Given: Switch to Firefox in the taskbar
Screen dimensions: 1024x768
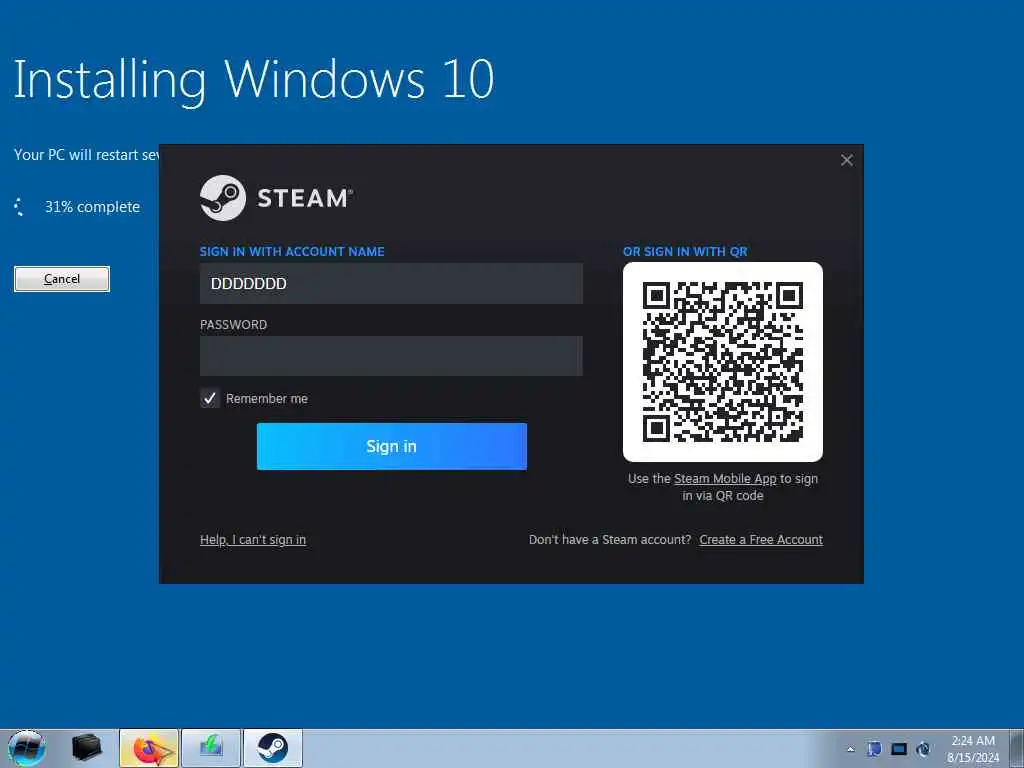Looking at the screenshot, I should tap(149, 748).
